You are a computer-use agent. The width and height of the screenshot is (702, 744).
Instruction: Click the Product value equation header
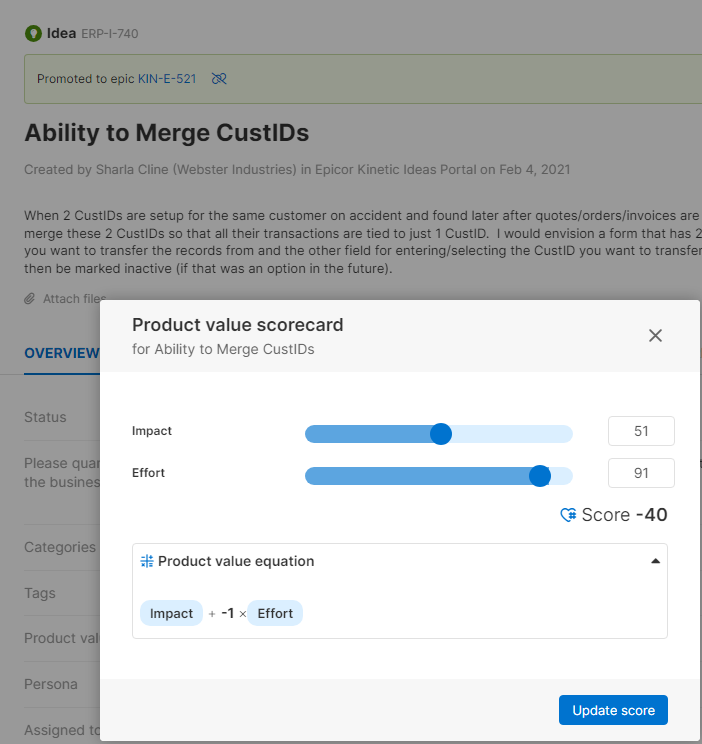pyautogui.click(x=236, y=561)
